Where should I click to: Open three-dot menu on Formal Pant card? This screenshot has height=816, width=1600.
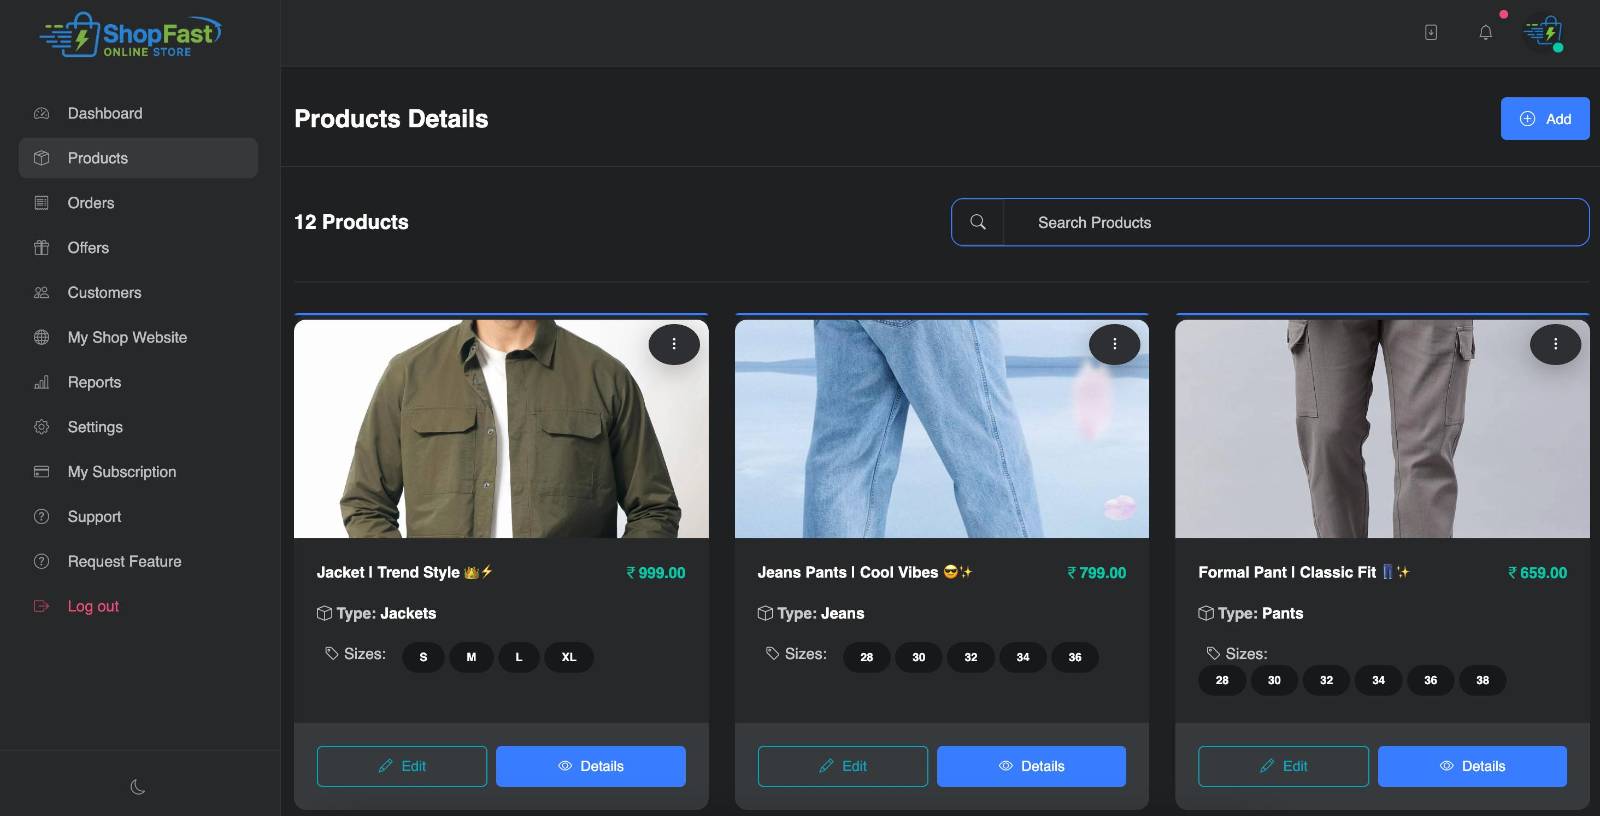coord(1555,344)
